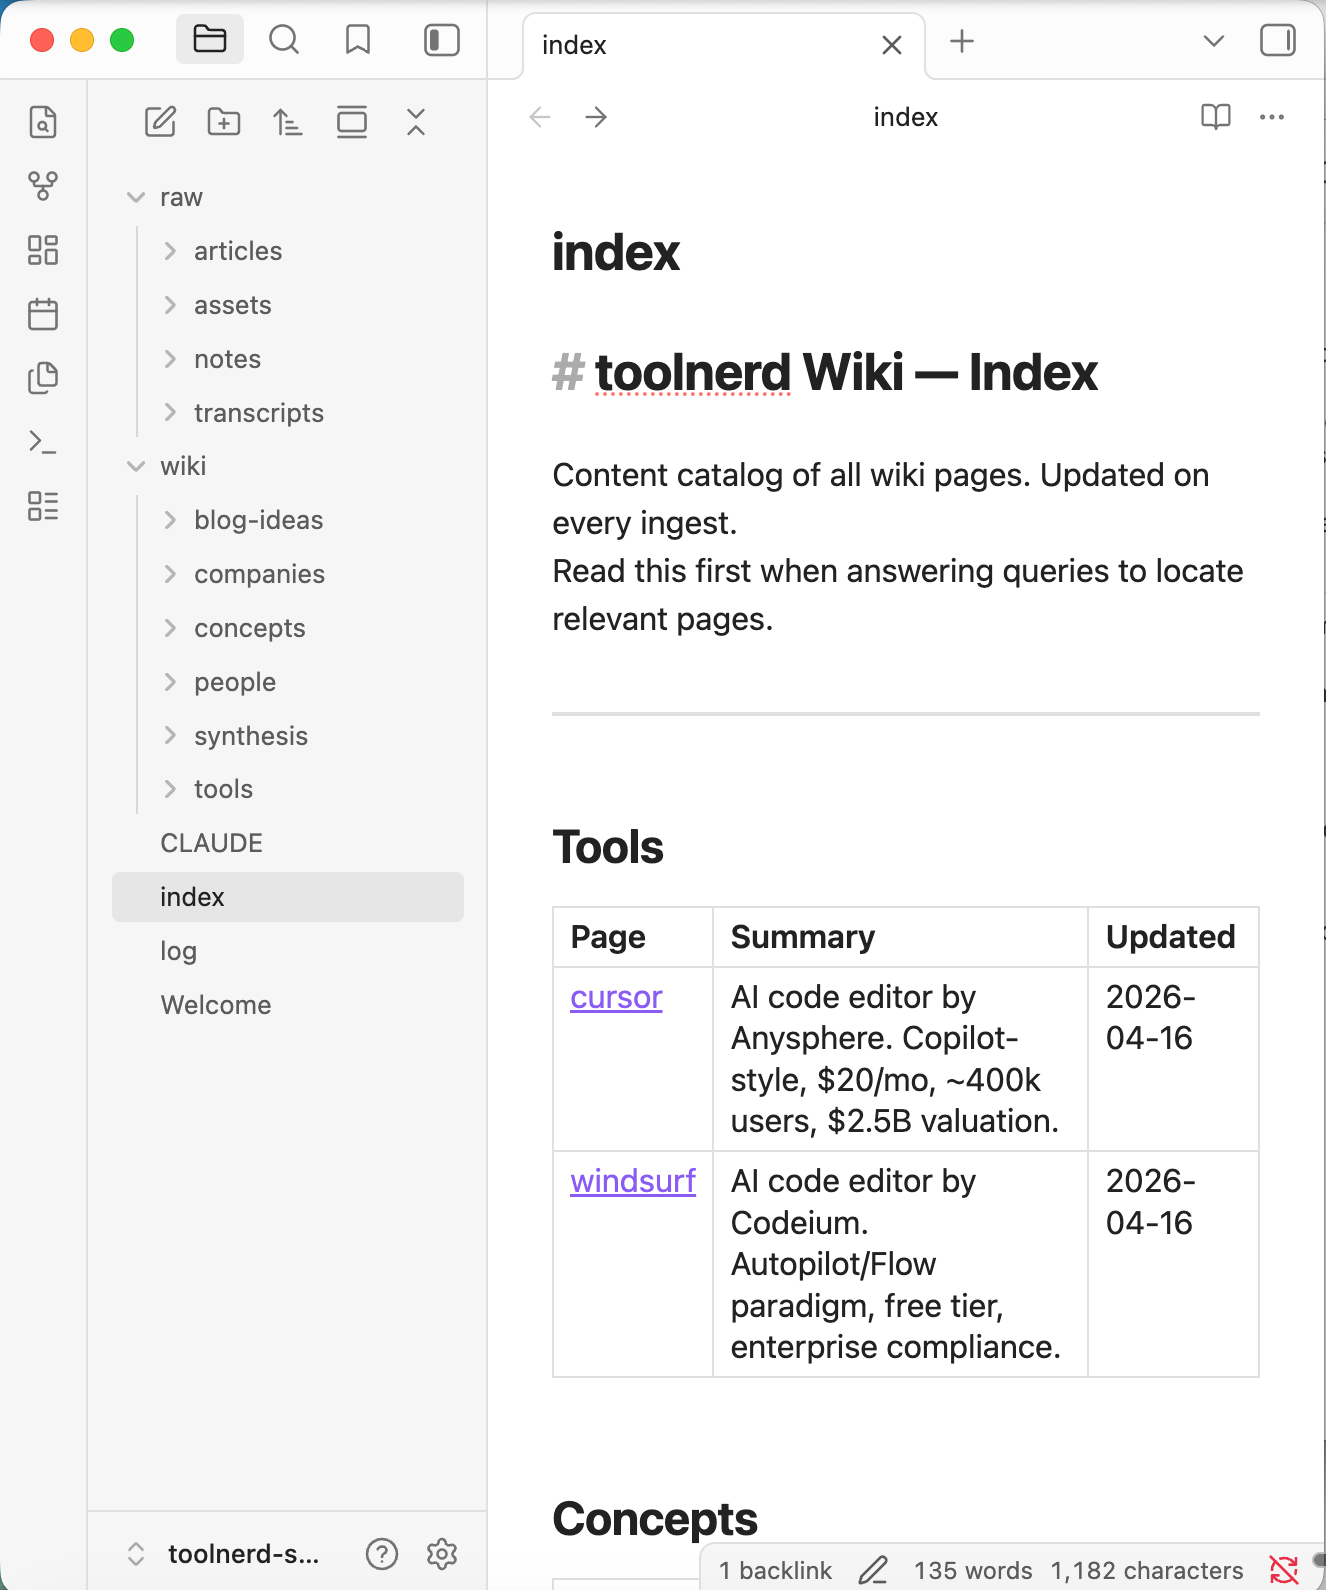The image size is (1326, 1590).
Task: Follow the cursor link in table
Action: click(x=616, y=997)
